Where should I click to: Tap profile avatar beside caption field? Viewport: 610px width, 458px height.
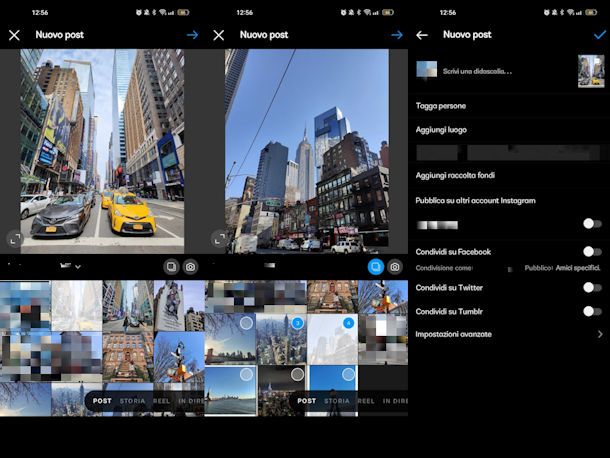coord(426,70)
